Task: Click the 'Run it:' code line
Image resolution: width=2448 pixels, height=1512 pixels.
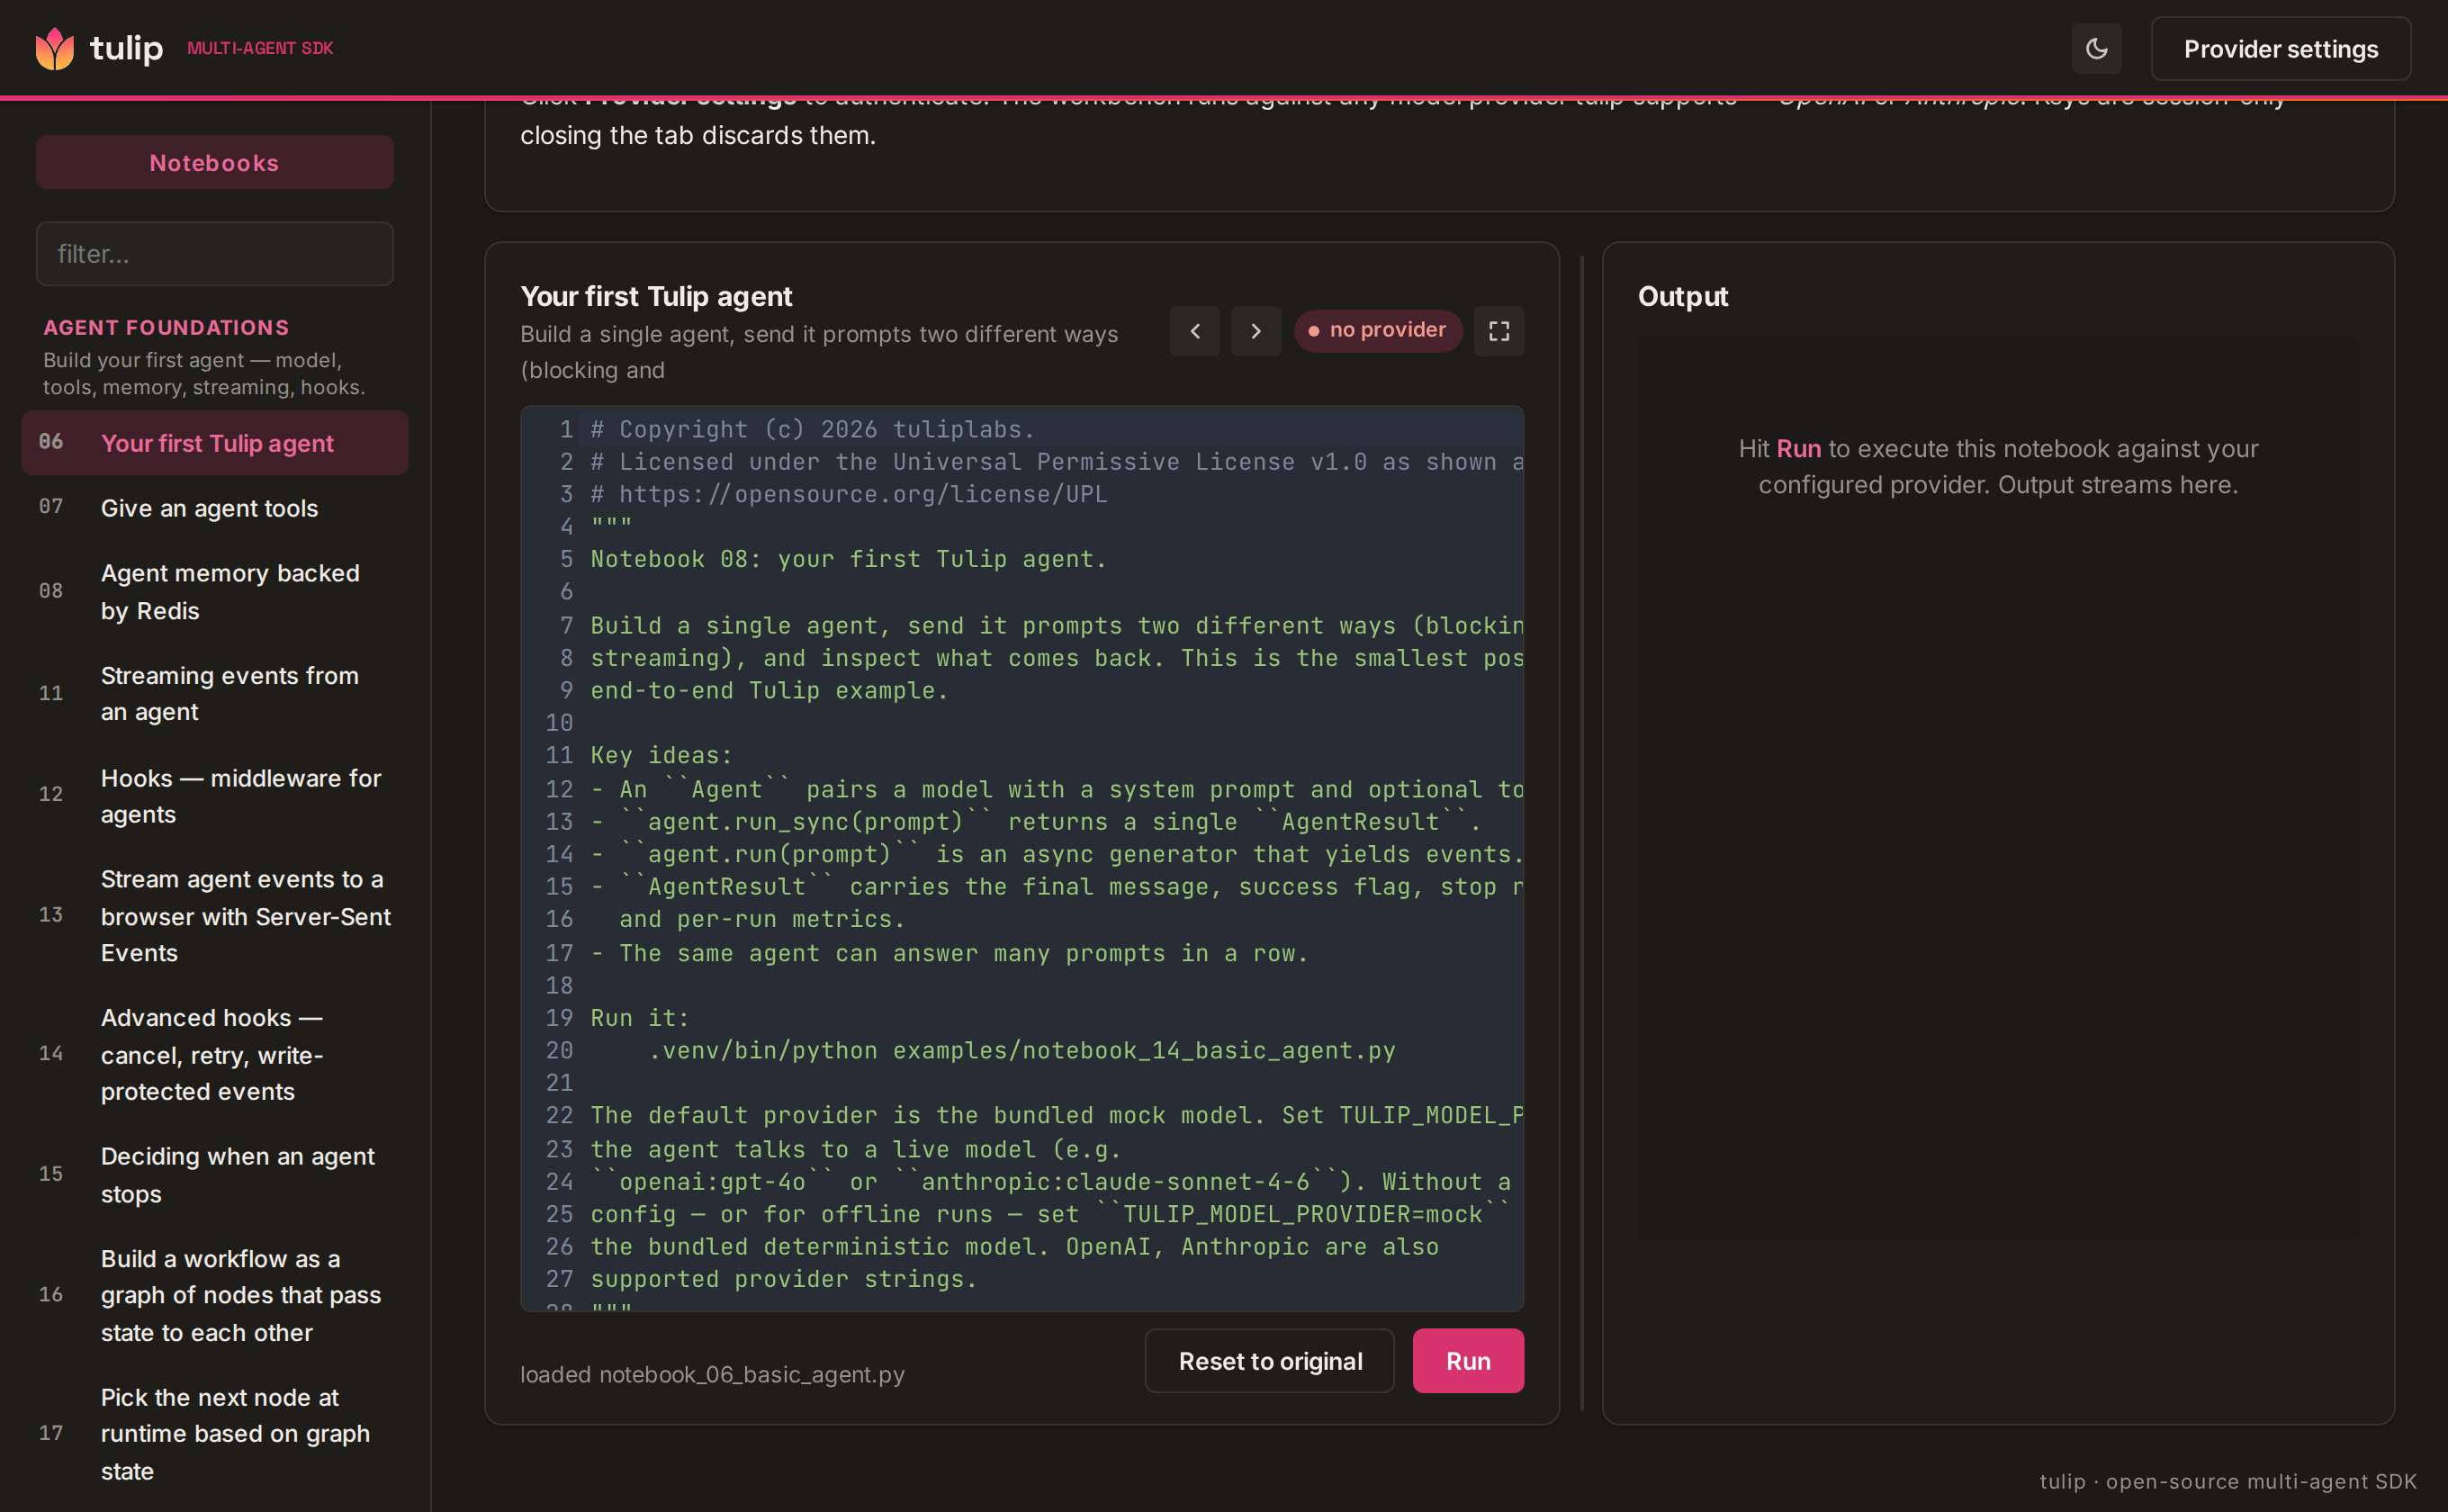Action: [639, 1017]
